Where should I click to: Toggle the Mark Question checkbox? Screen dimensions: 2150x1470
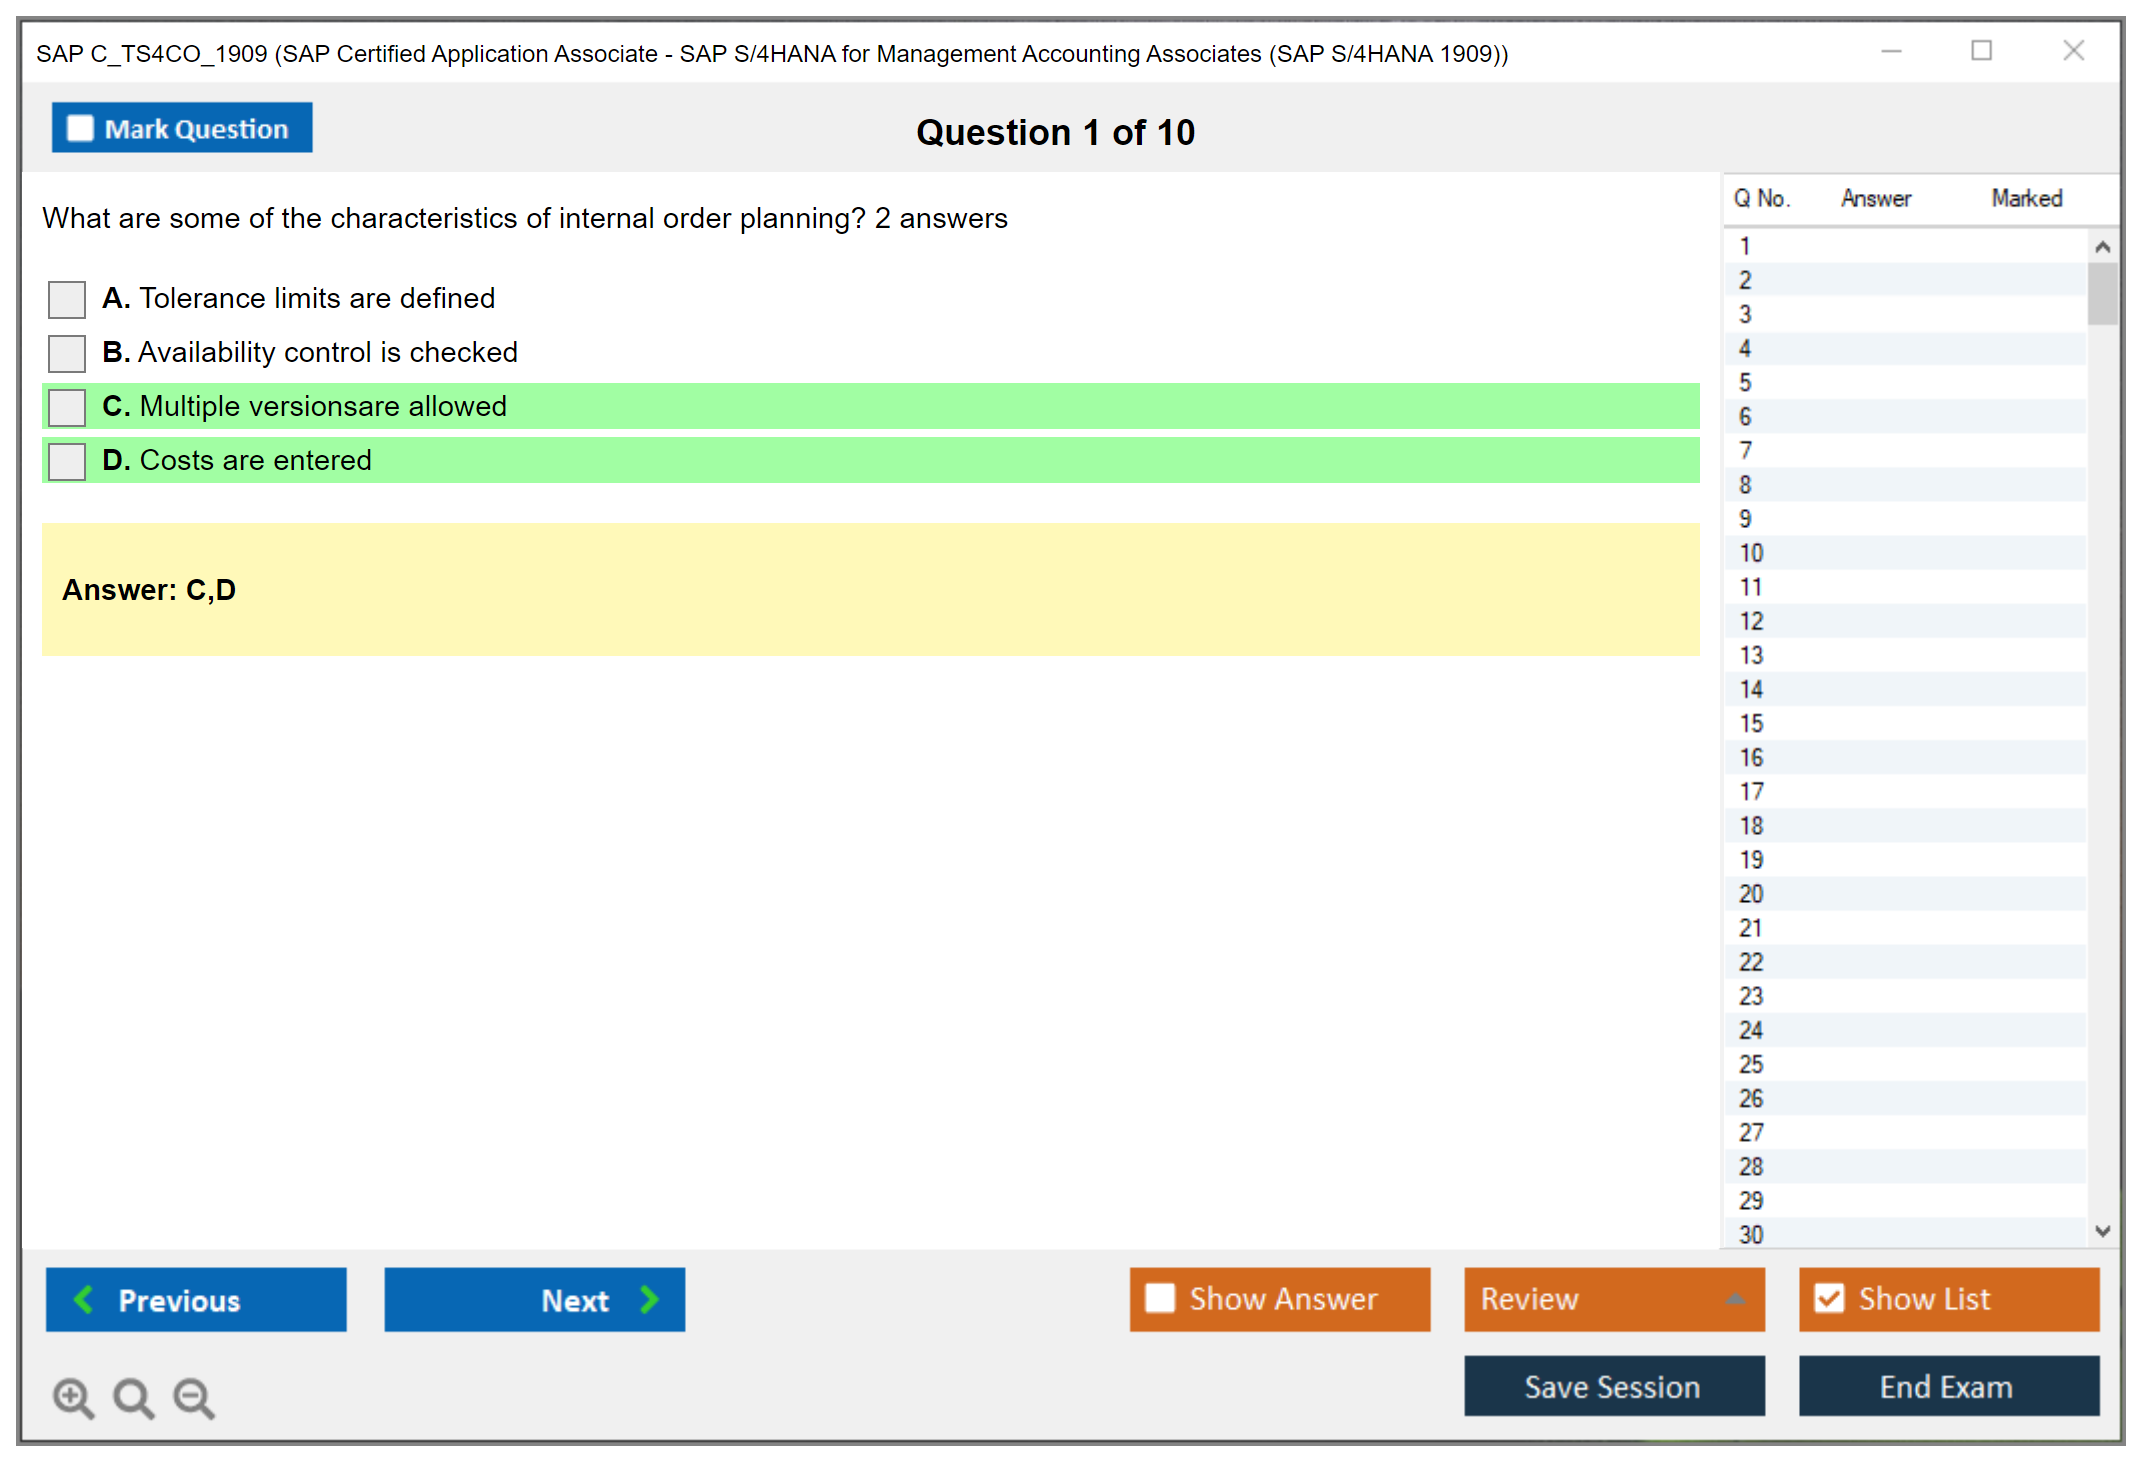pos(80,128)
